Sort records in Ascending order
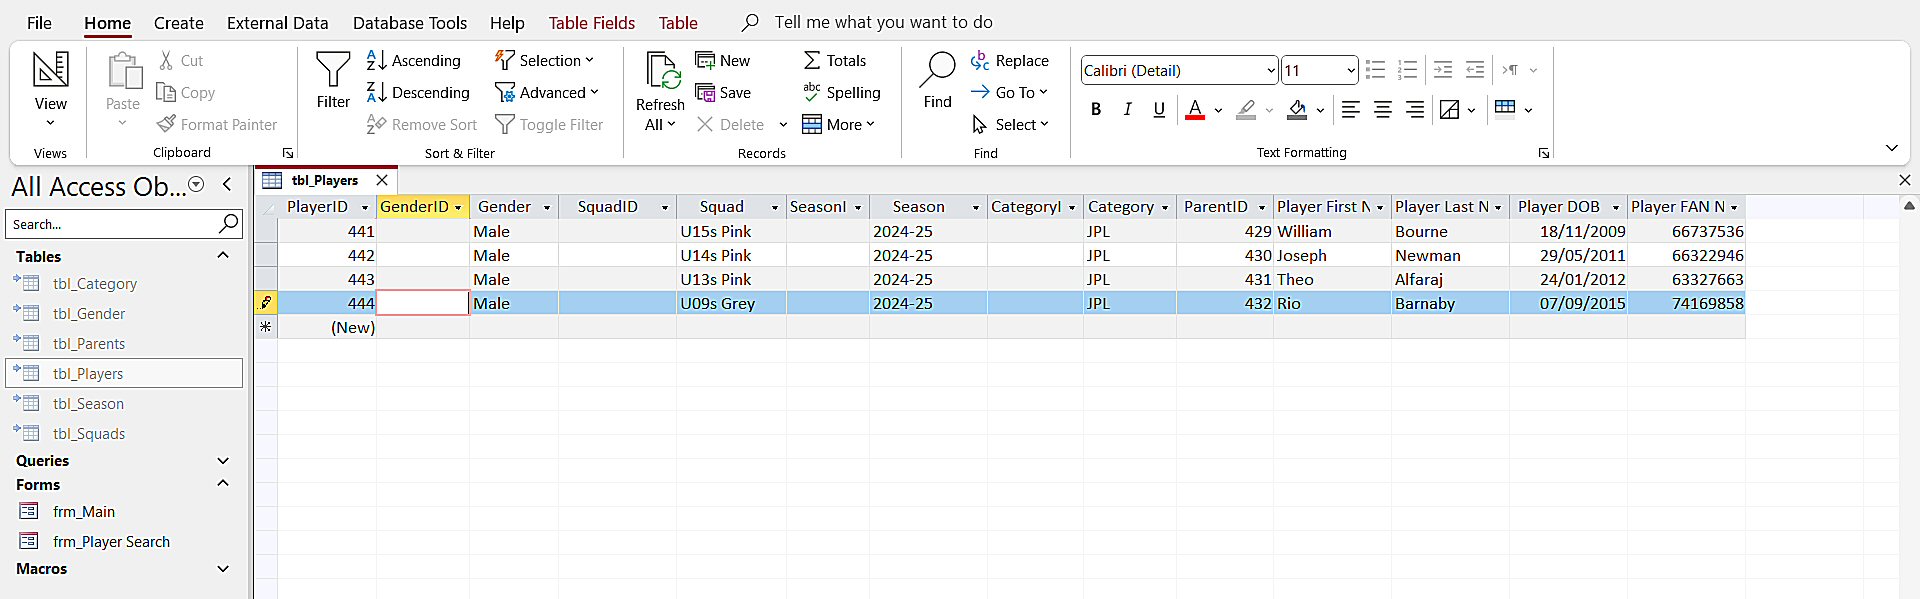1920x599 pixels. coord(414,61)
